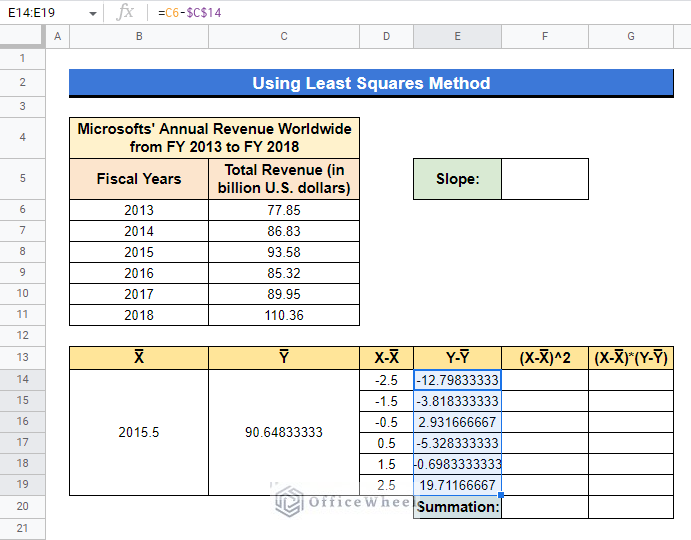Click the 'Summation:' label cell
The height and width of the screenshot is (540, 691).
(x=457, y=507)
